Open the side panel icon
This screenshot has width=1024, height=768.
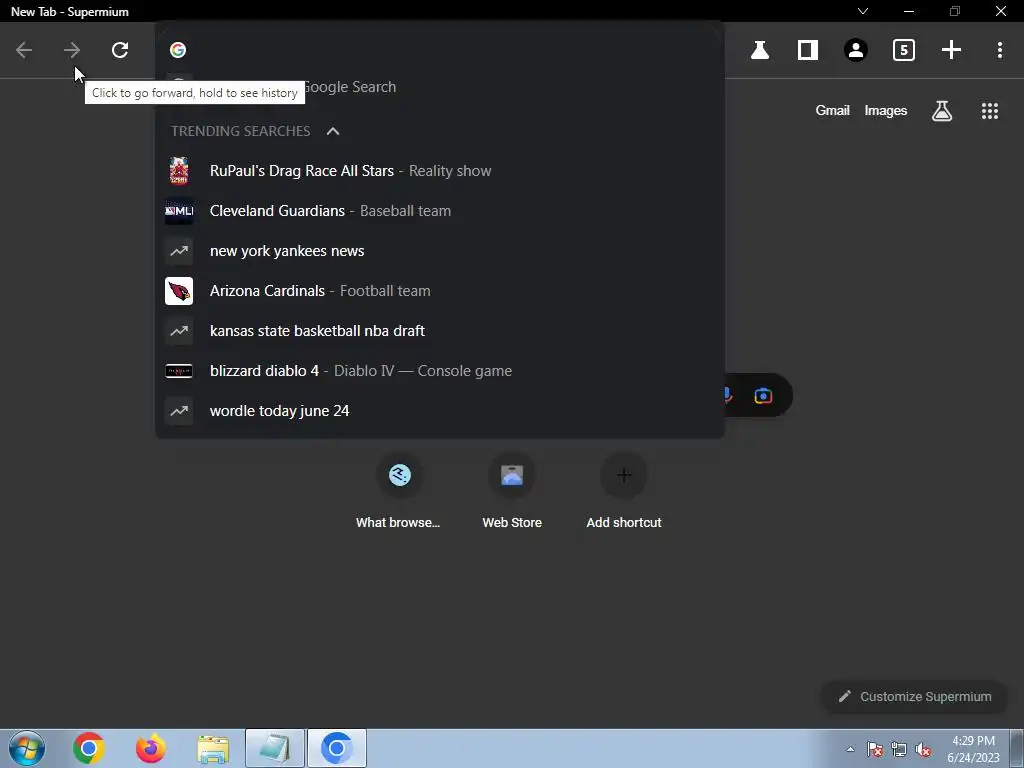tap(808, 50)
